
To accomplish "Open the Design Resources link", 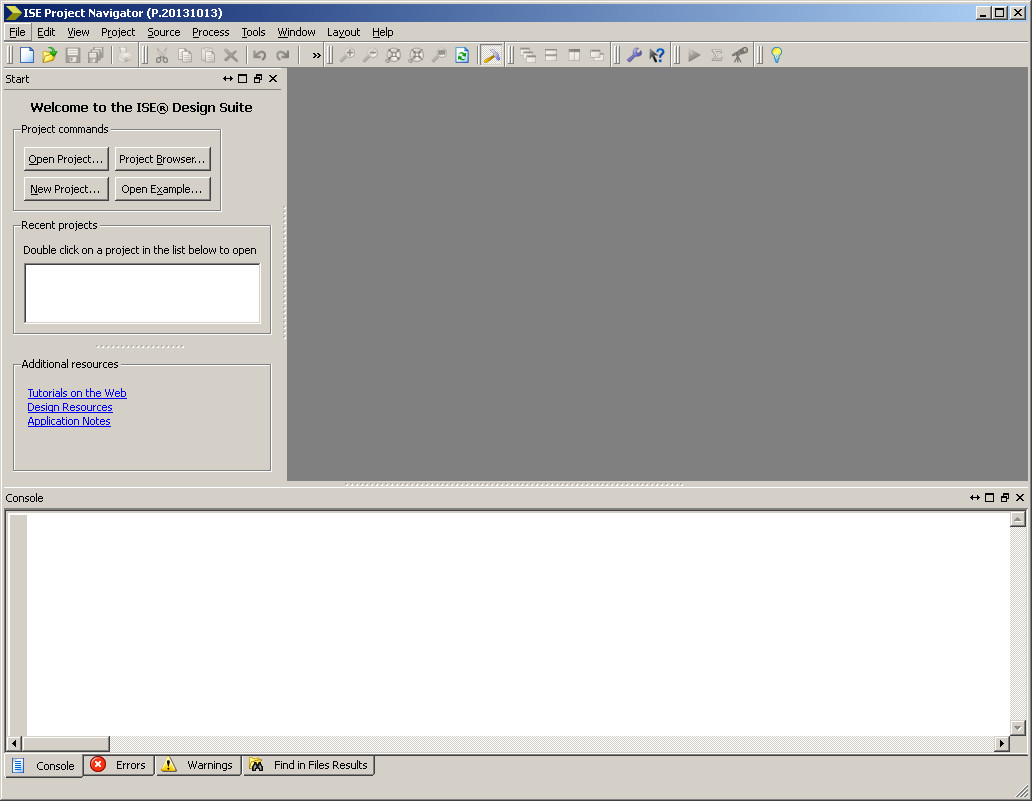I will click(70, 407).
